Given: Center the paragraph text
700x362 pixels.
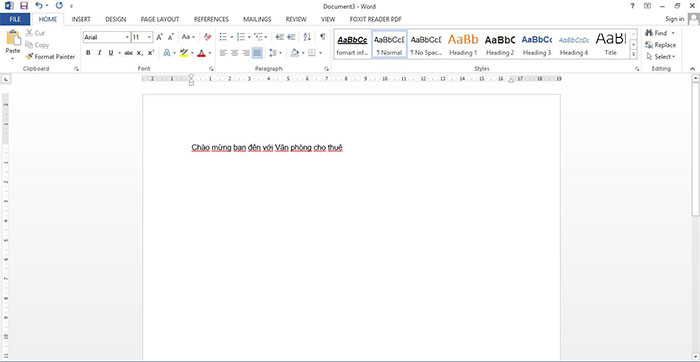Looking at the screenshot, I should (234, 53).
